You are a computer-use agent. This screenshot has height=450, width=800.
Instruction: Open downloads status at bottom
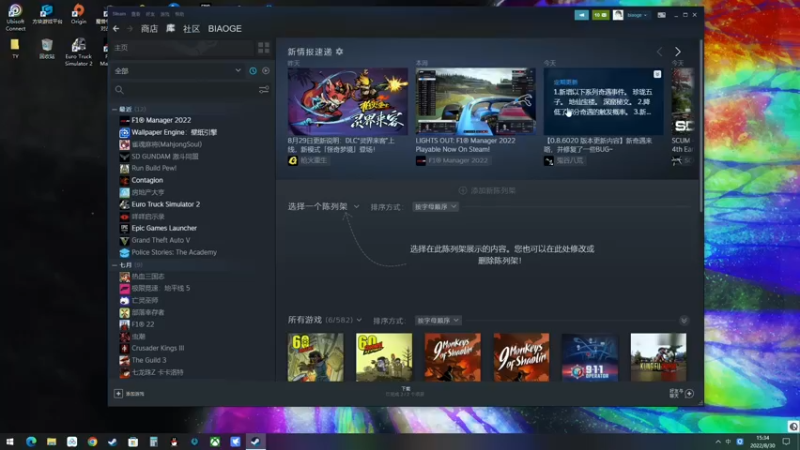point(405,391)
